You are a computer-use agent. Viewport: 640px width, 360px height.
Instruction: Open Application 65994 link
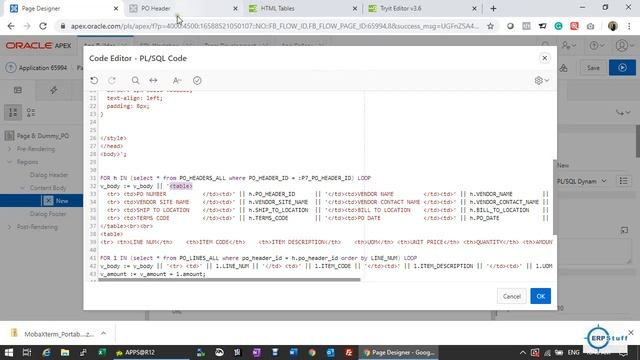[42, 68]
